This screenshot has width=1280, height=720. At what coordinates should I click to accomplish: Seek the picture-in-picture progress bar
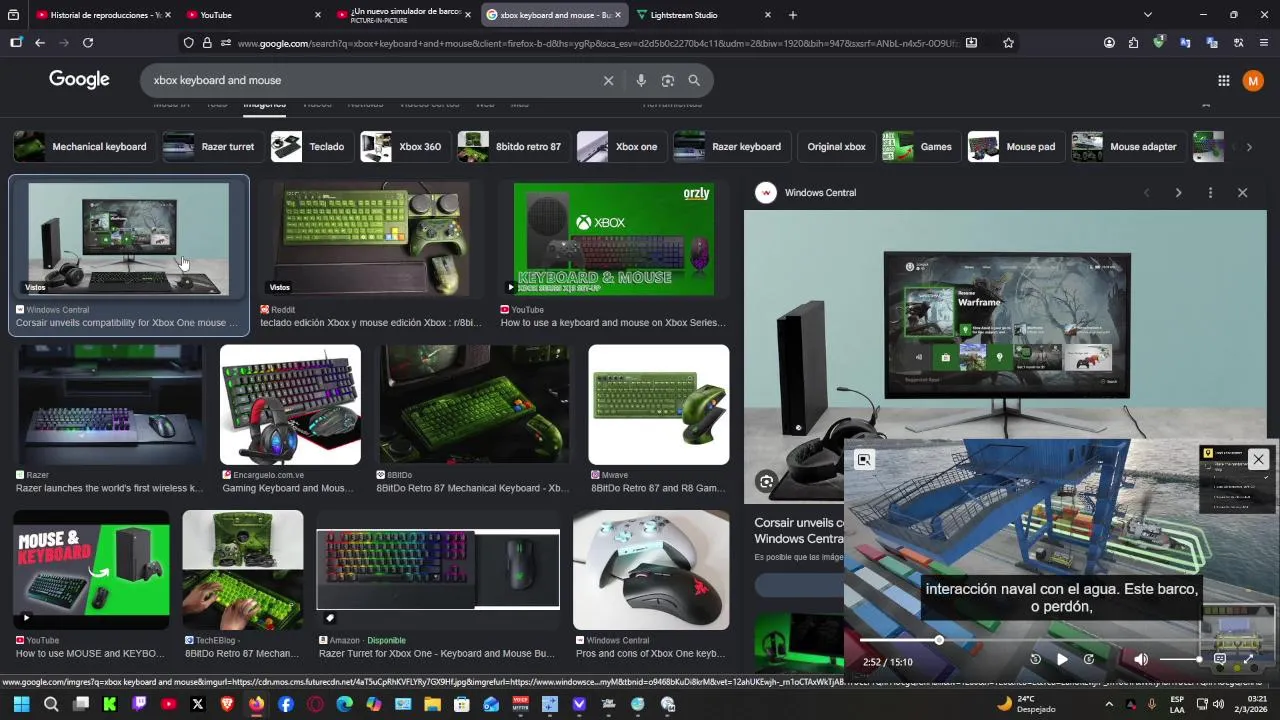(1060, 640)
